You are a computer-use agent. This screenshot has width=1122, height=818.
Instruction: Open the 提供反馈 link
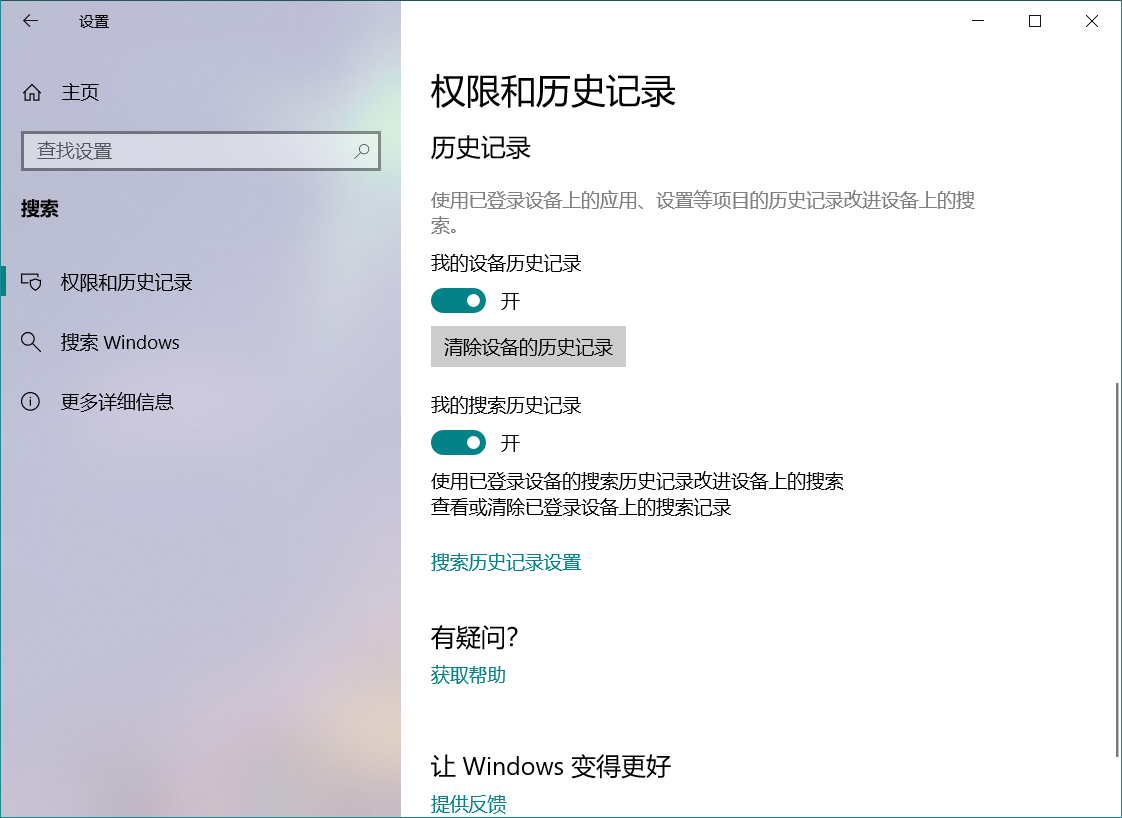tap(468, 804)
